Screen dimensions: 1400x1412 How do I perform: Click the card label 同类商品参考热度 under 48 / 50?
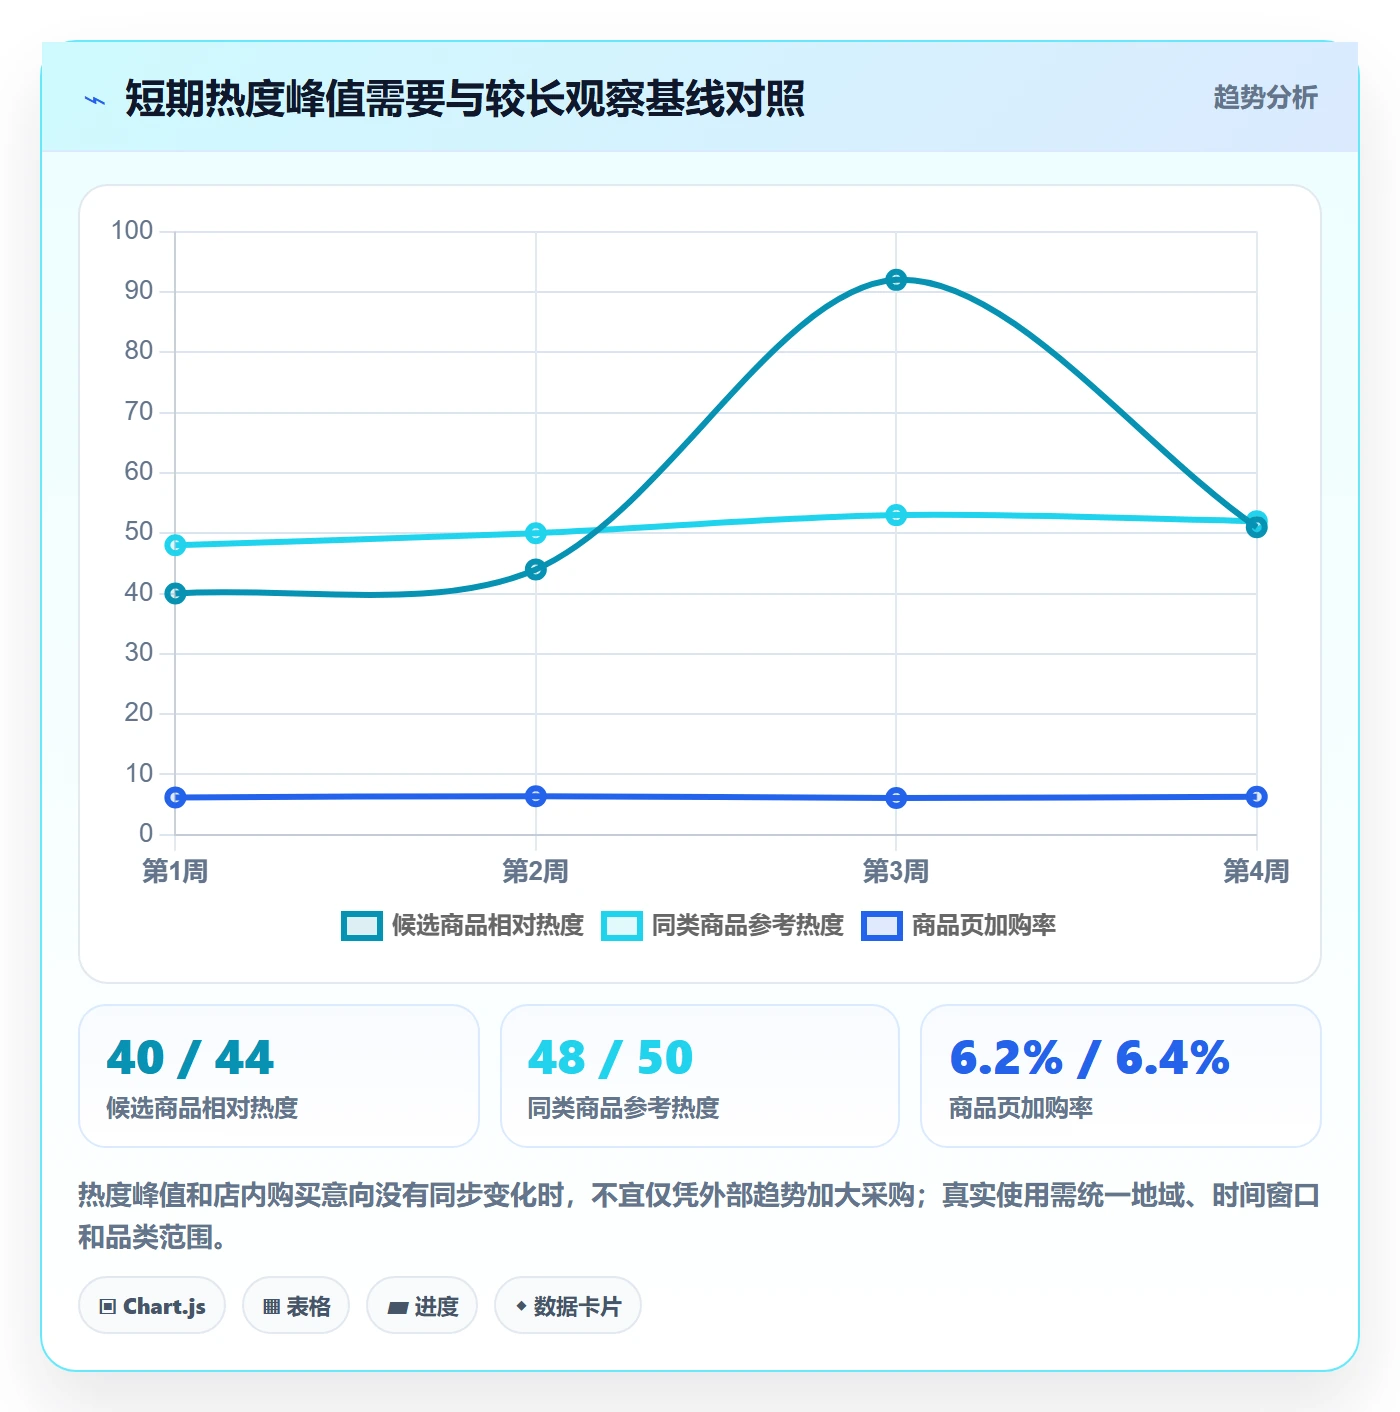[x=623, y=1108]
